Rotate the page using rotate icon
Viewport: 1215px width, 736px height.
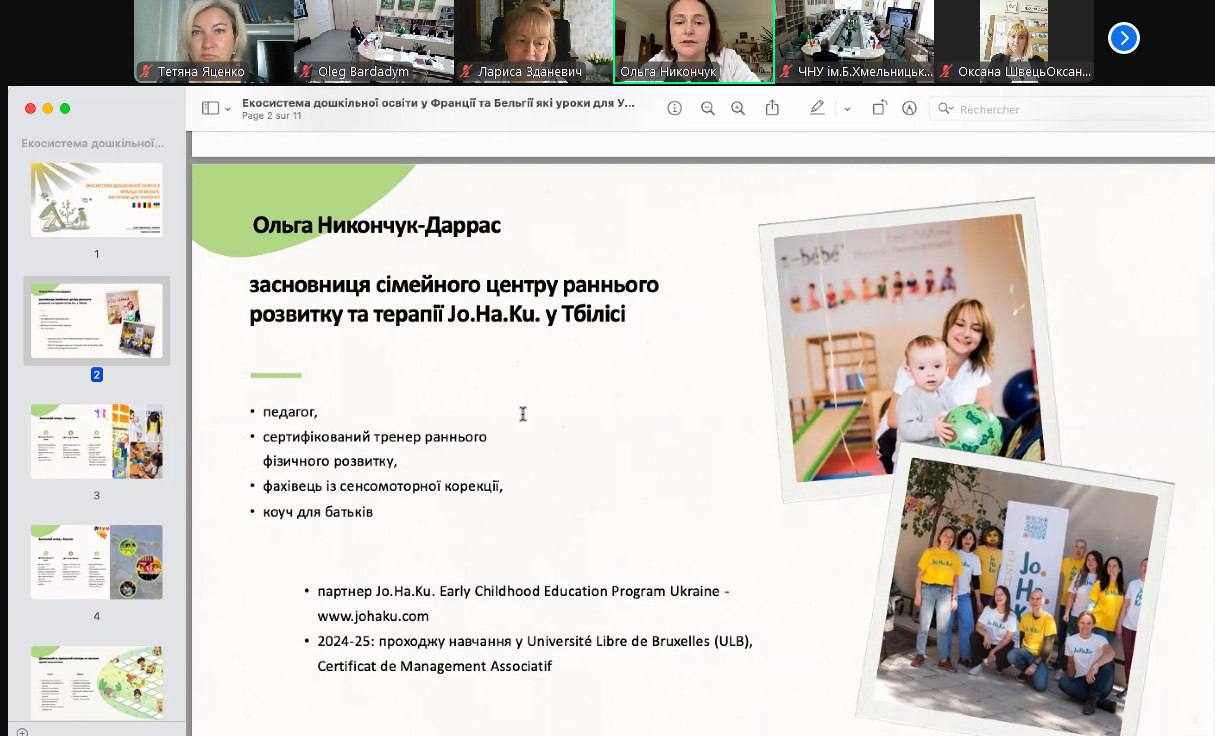[x=879, y=108]
